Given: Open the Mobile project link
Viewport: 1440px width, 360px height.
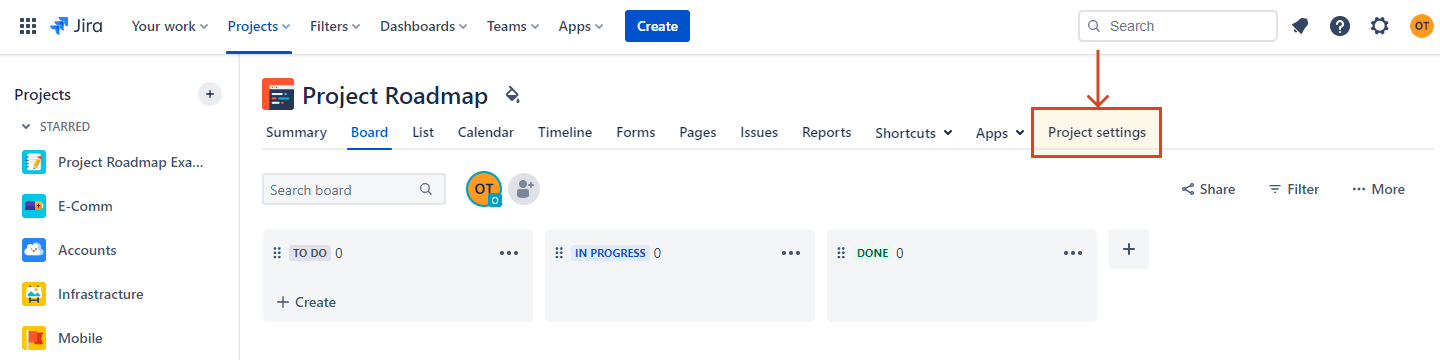Looking at the screenshot, I should coord(80,338).
